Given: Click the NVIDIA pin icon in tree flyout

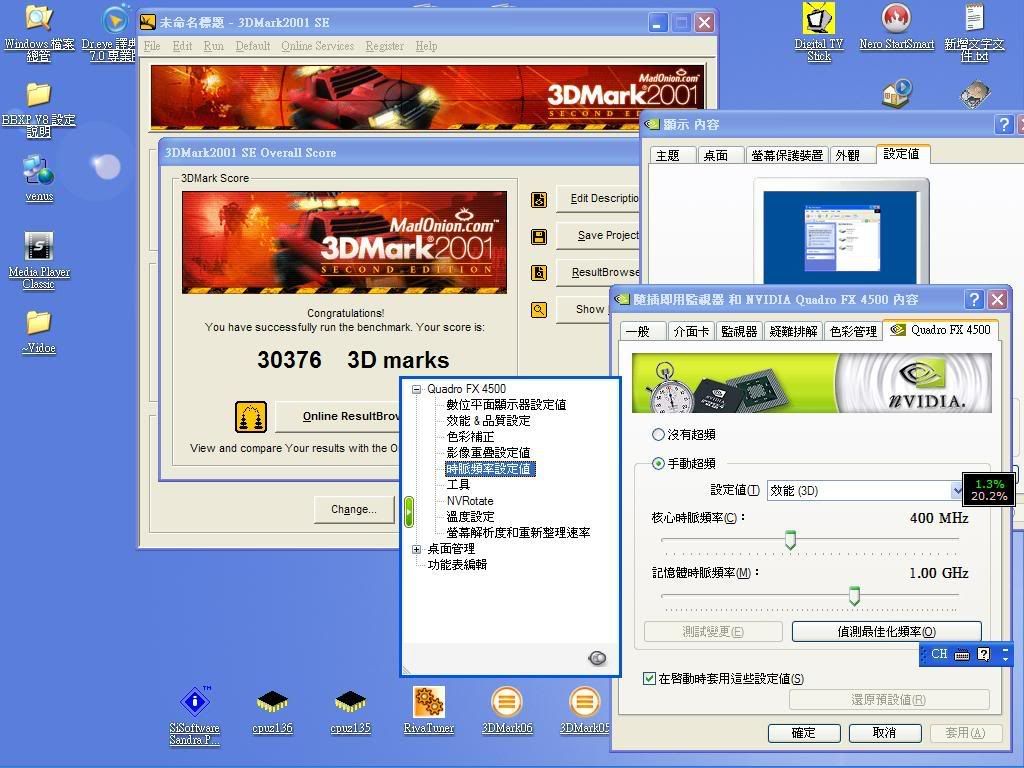Looking at the screenshot, I should tap(597, 658).
